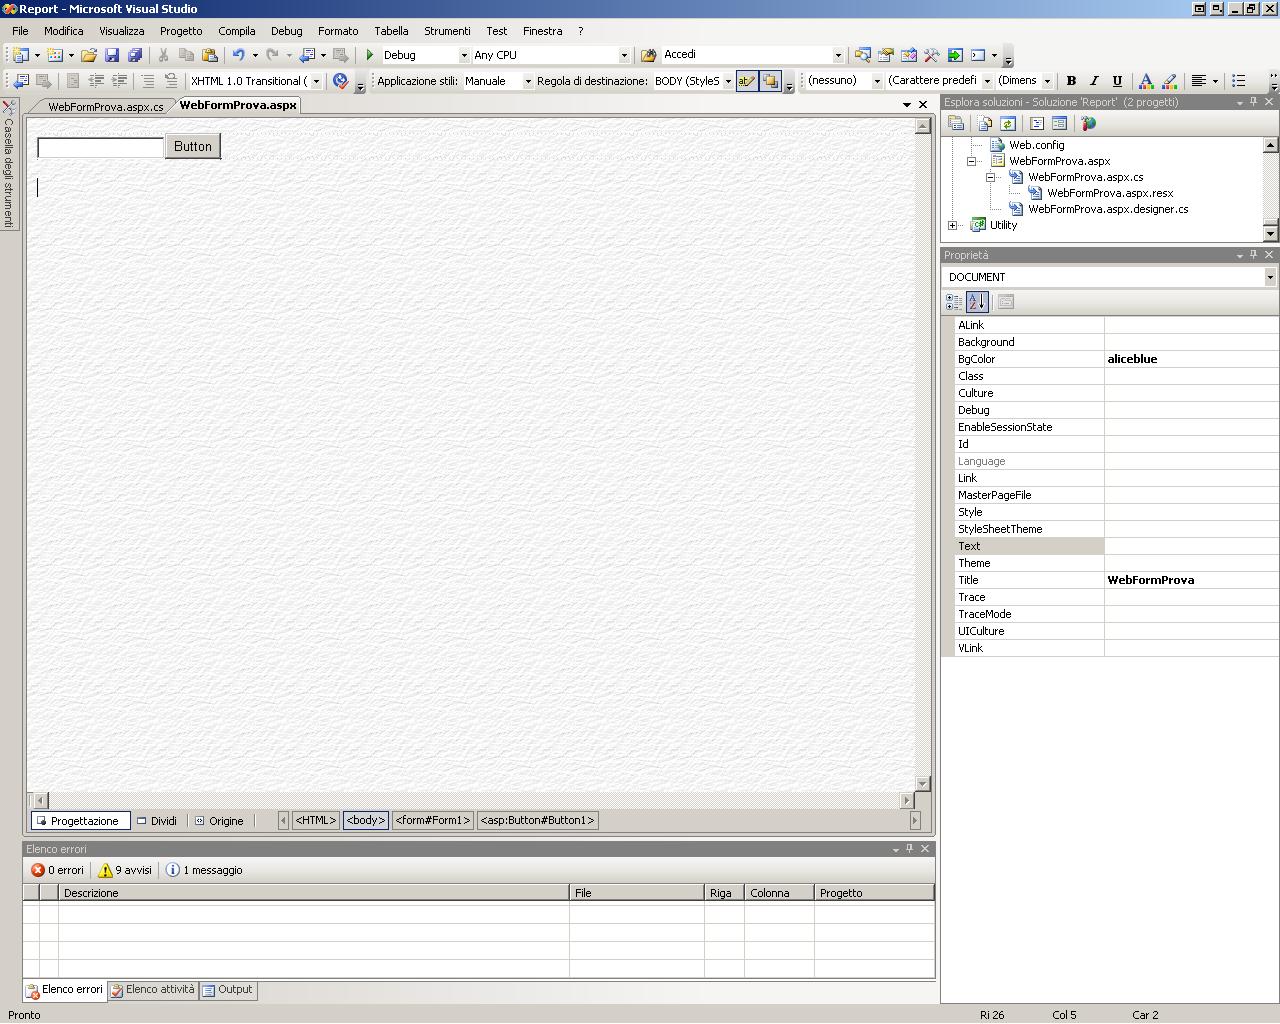
Task: Open the Applicazione stili Manuale dropdown
Action: (x=528, y=81)
